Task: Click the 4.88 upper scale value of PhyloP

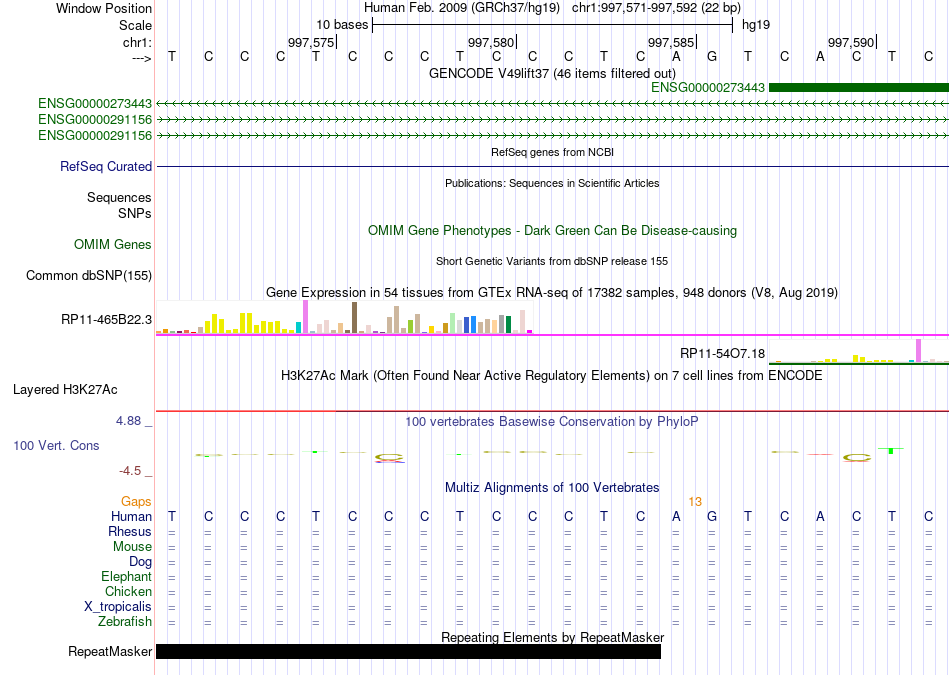Action: pyautogui.click(x=128, y=421)
